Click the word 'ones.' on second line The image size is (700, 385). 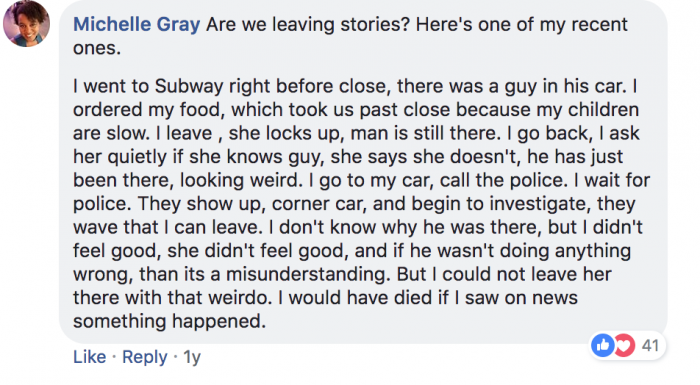point(97,48)
